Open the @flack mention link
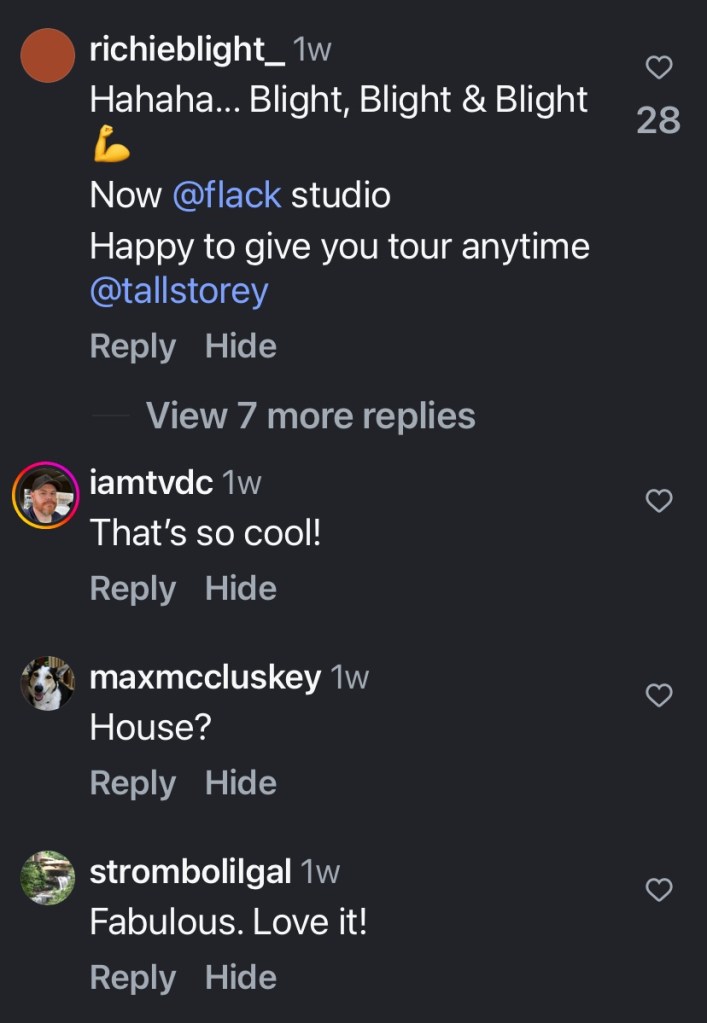 [x=227, y=195]
